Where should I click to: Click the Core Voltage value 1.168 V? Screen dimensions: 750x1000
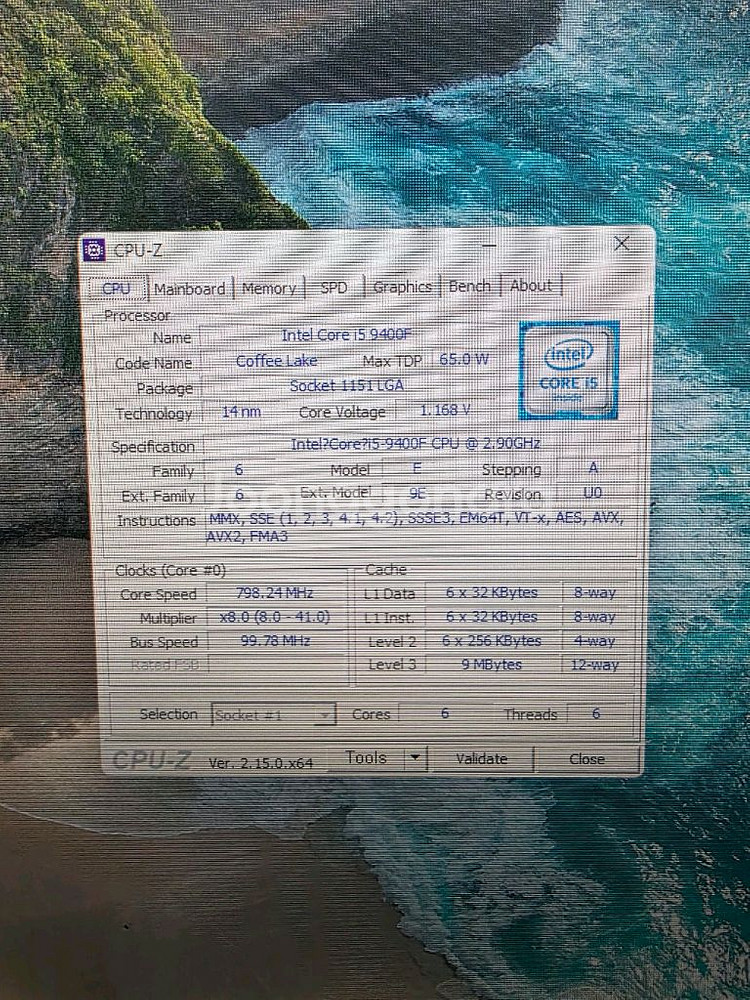(445, 410)
